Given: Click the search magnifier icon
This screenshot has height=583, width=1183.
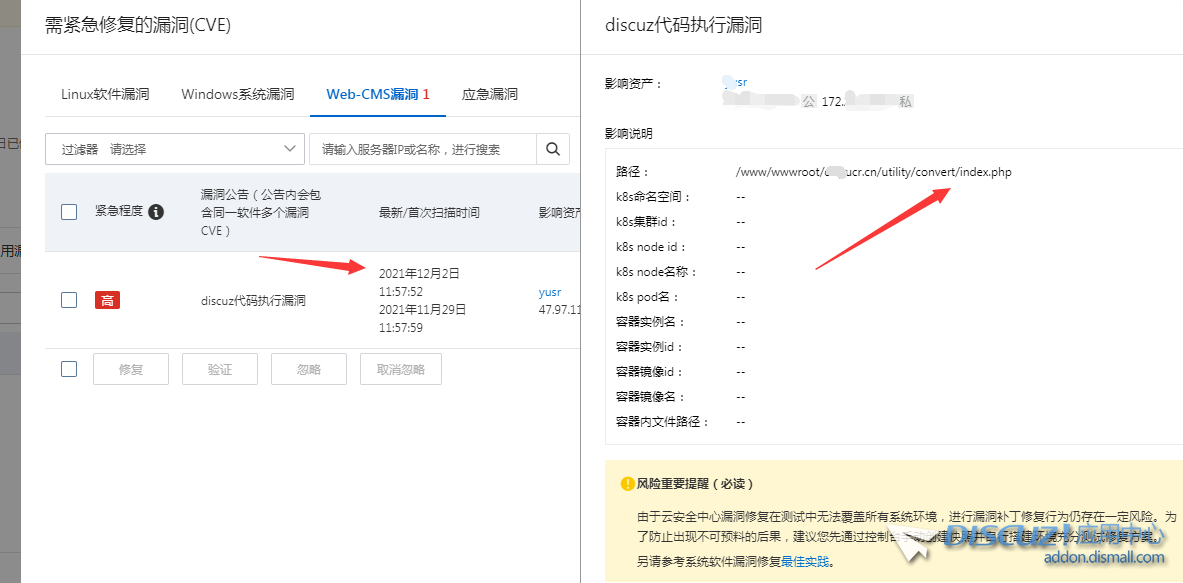Looking at the screenshot, I should point(553,149).
